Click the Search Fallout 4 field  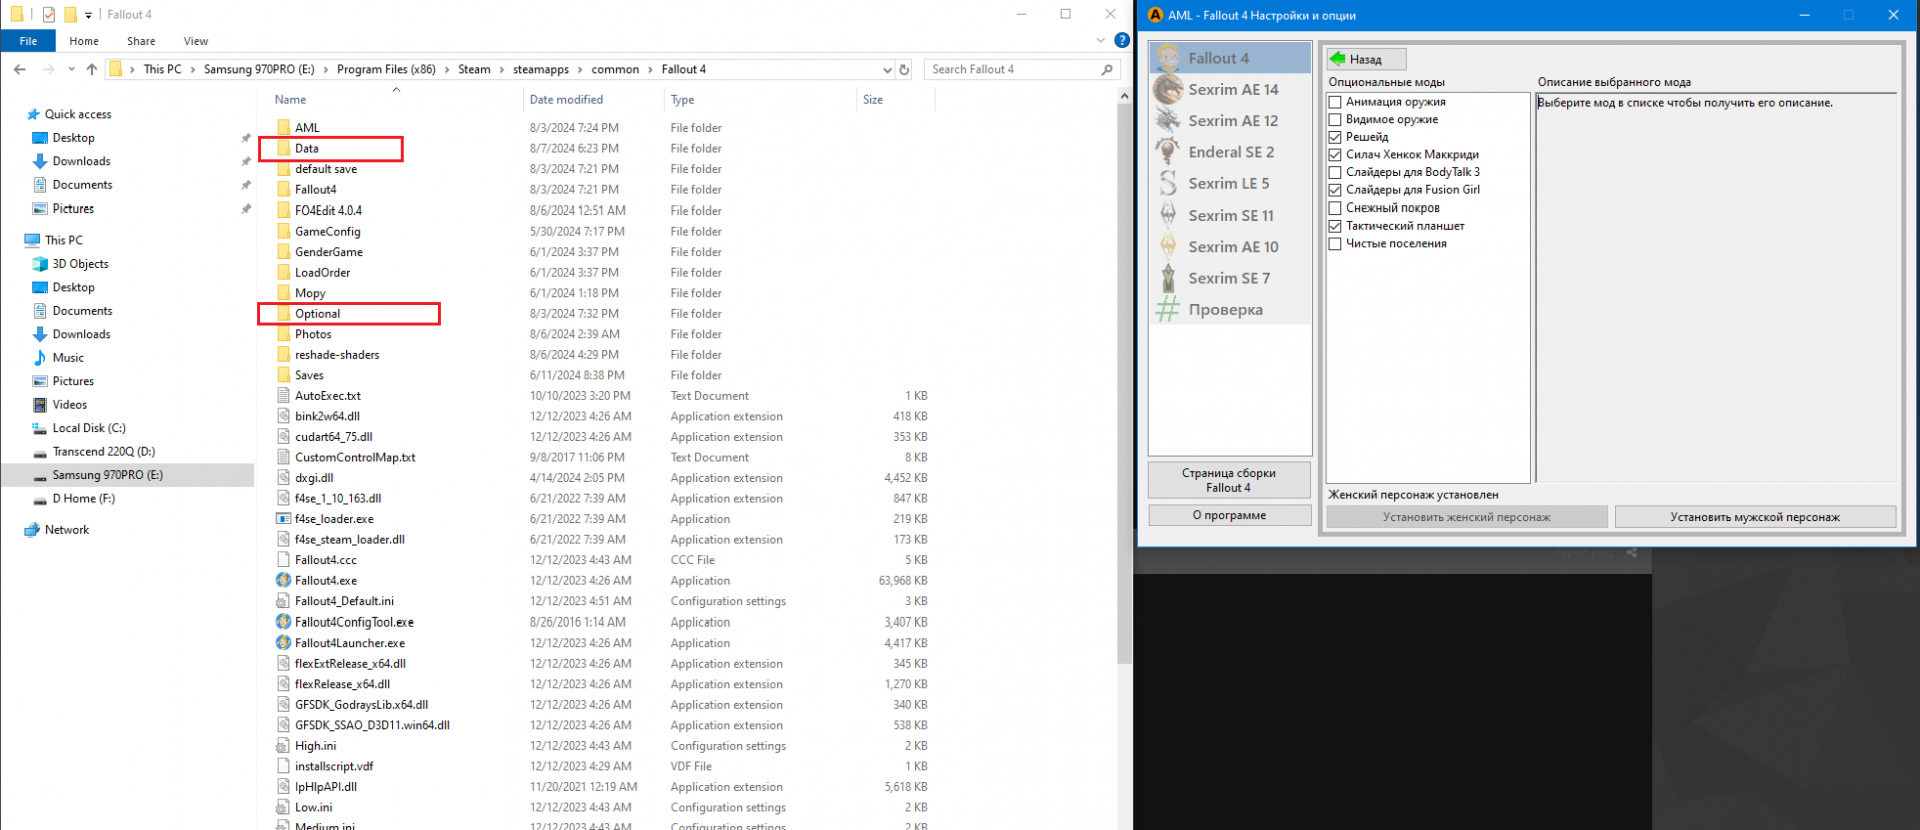point(1012,70)
